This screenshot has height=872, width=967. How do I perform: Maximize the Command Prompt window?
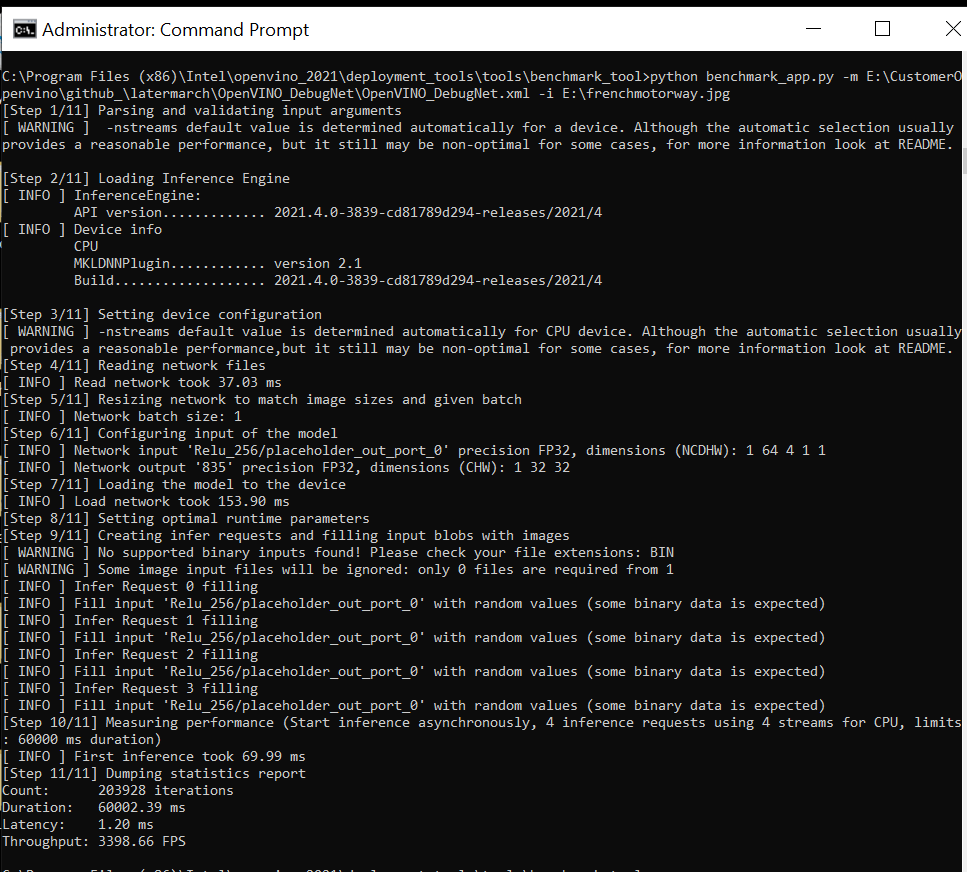pyautogui.click(x=882, y=29)
